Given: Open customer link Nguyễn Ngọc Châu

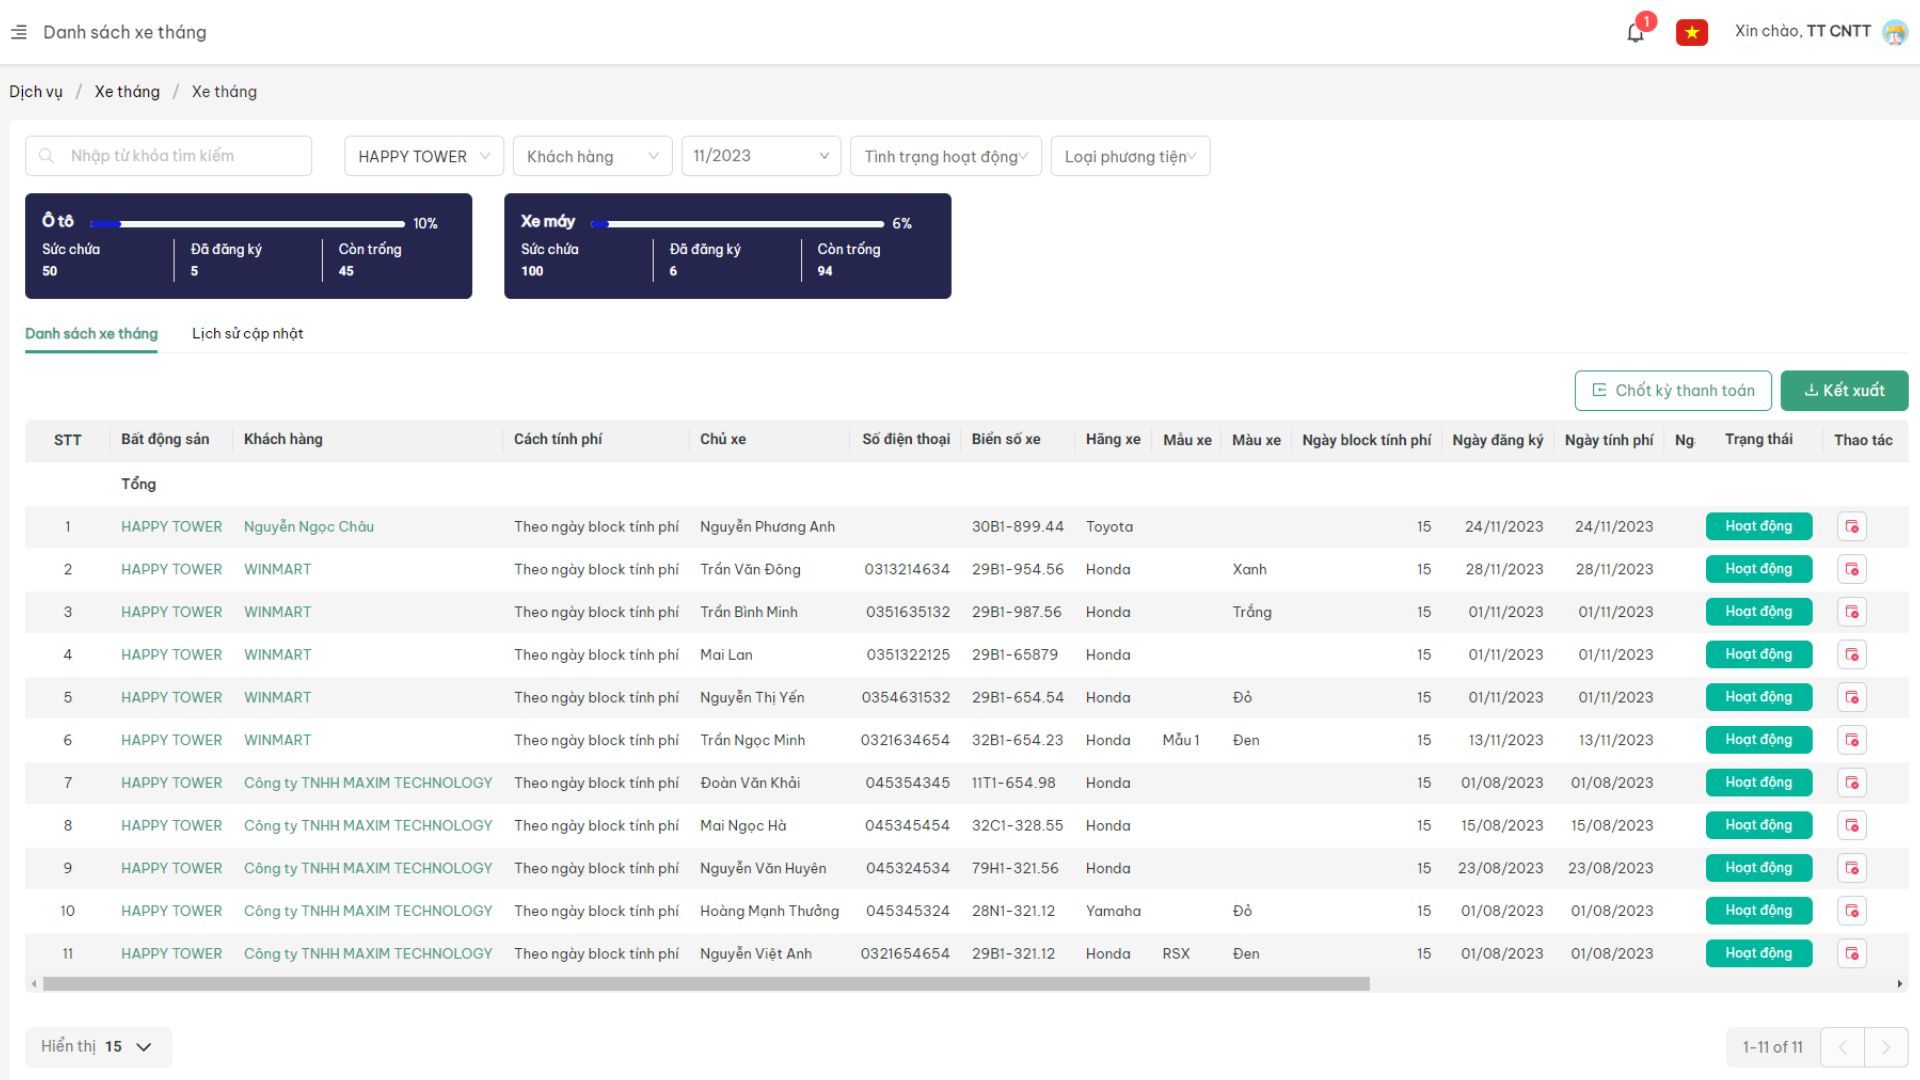Looking at the screenshot, I should tap(309, 527).
